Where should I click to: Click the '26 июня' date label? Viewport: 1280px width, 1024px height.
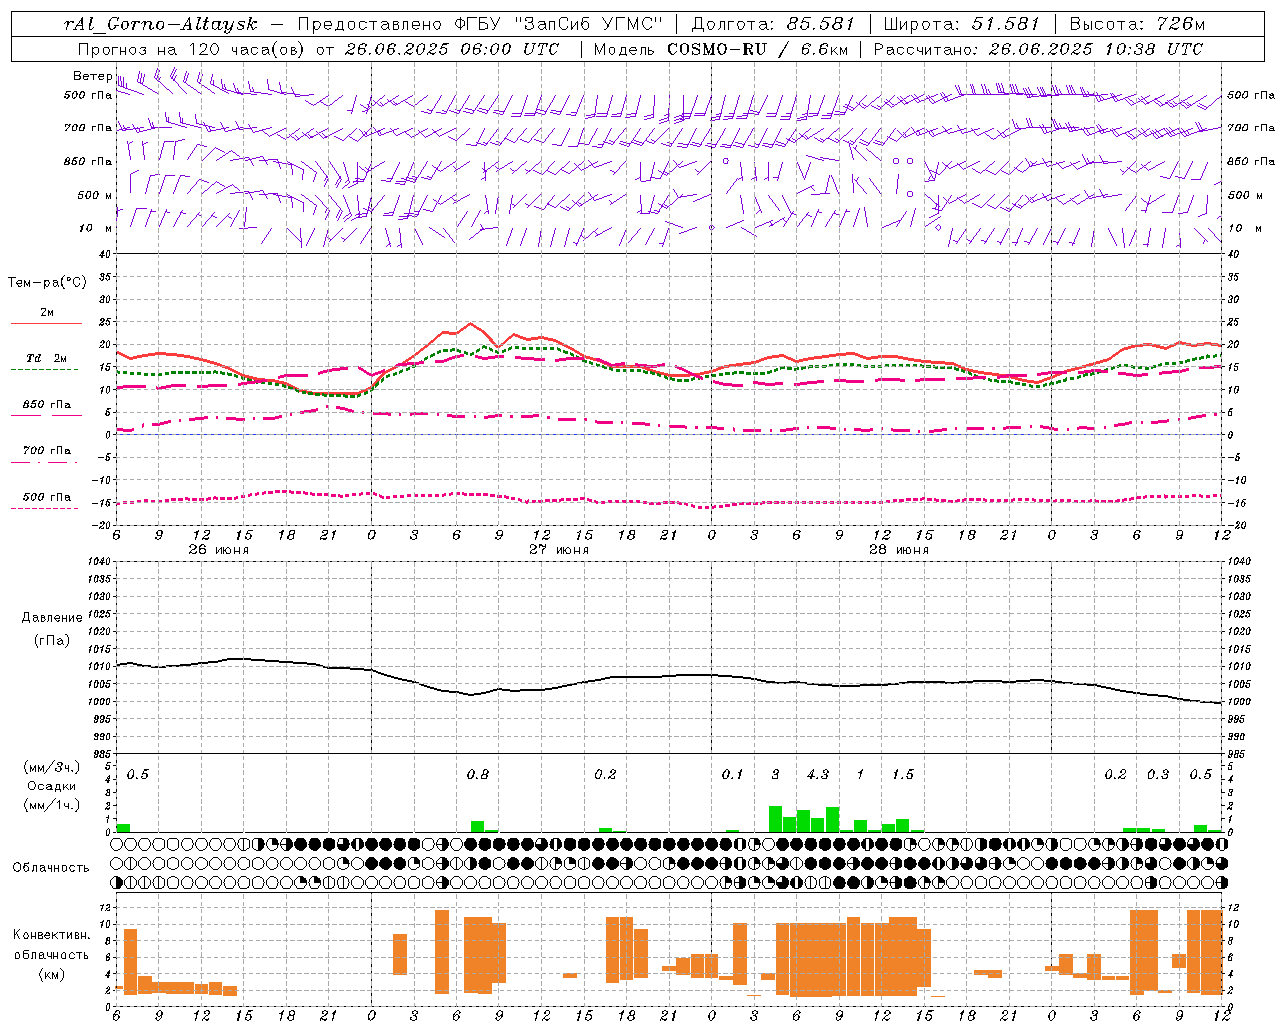pos(219,549)
